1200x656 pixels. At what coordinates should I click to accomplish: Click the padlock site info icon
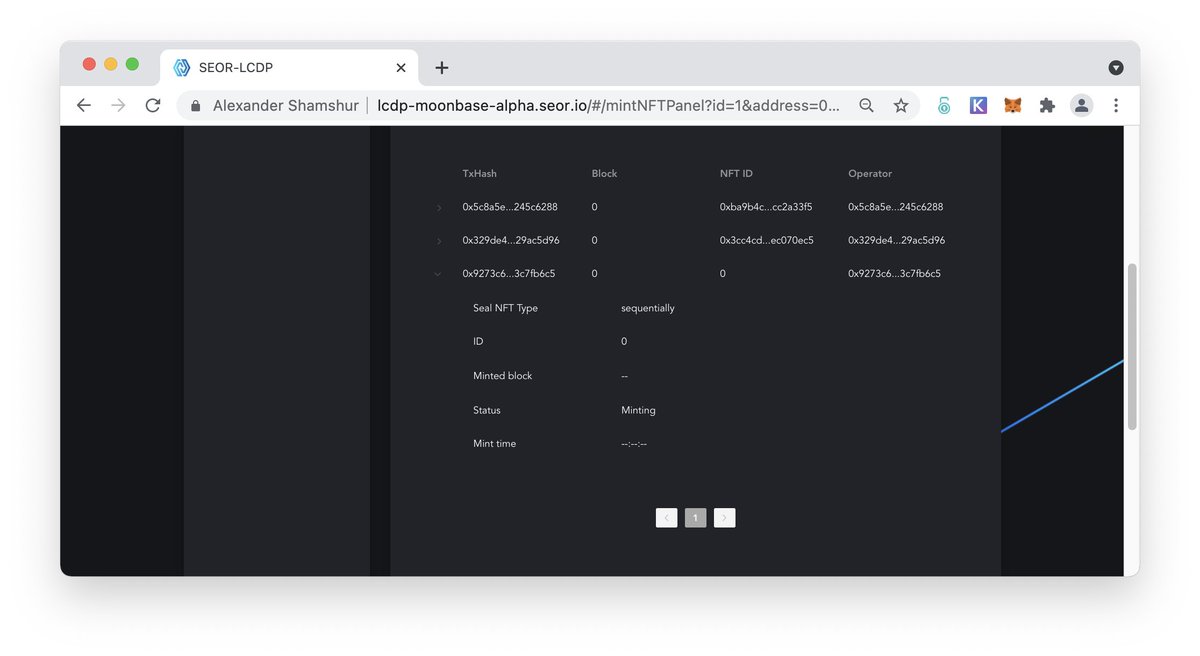196,105
